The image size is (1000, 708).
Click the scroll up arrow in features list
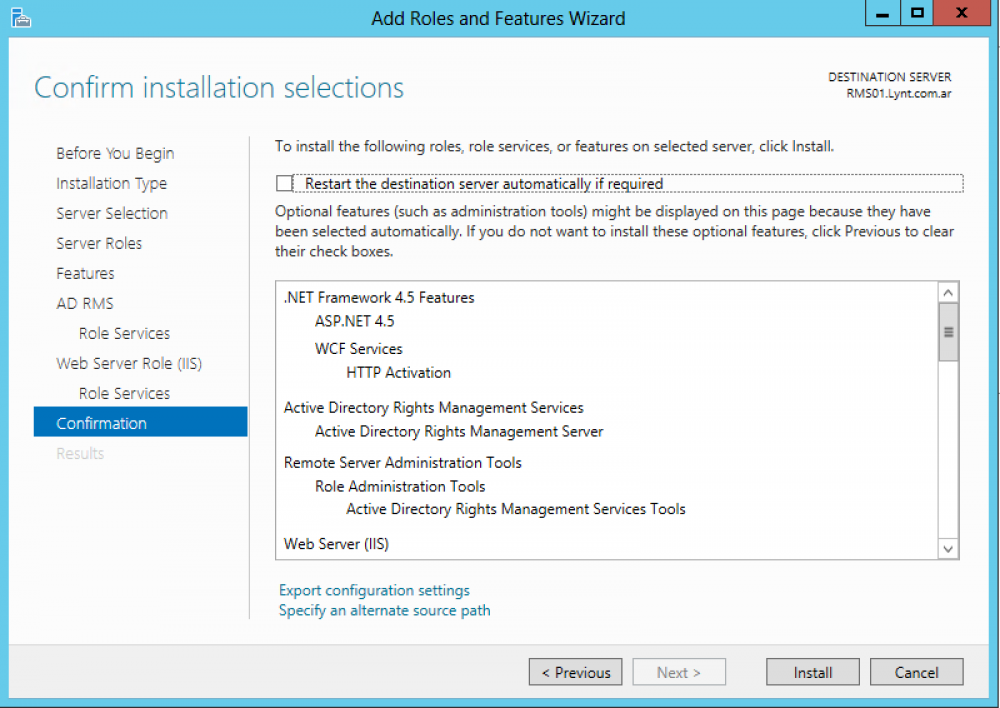tap(948, 293)
